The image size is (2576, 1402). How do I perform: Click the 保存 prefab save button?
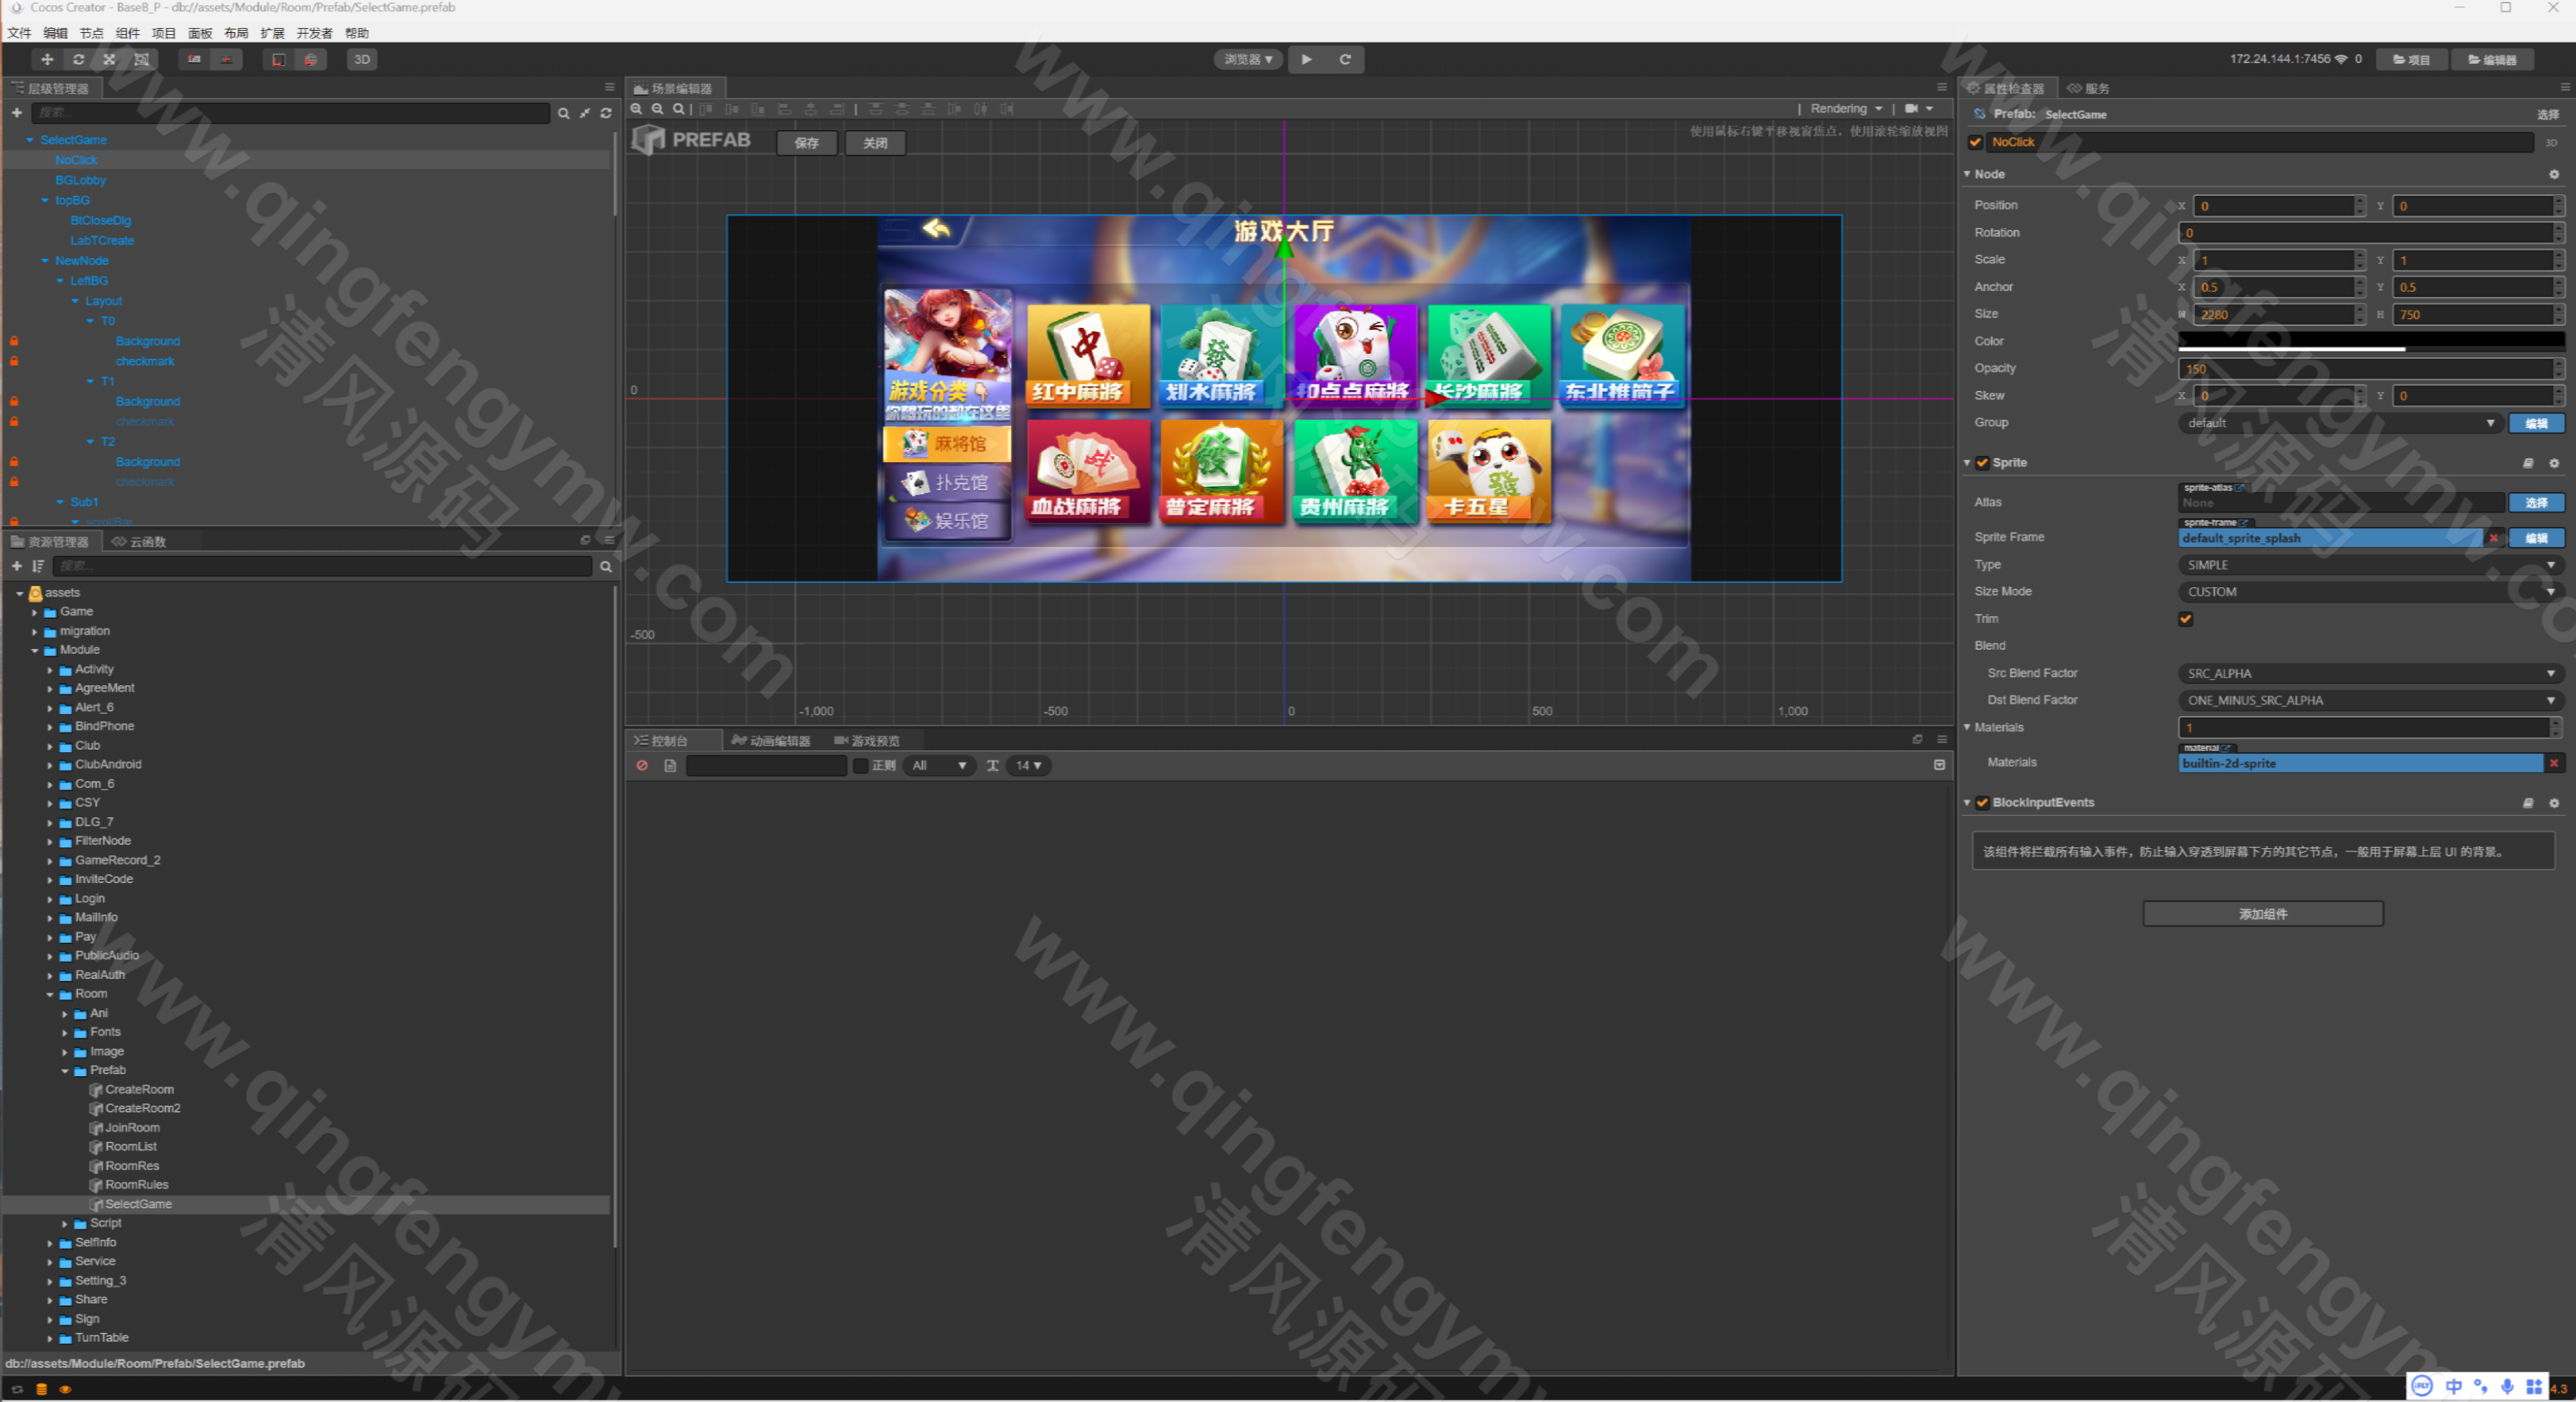point(806,143)
